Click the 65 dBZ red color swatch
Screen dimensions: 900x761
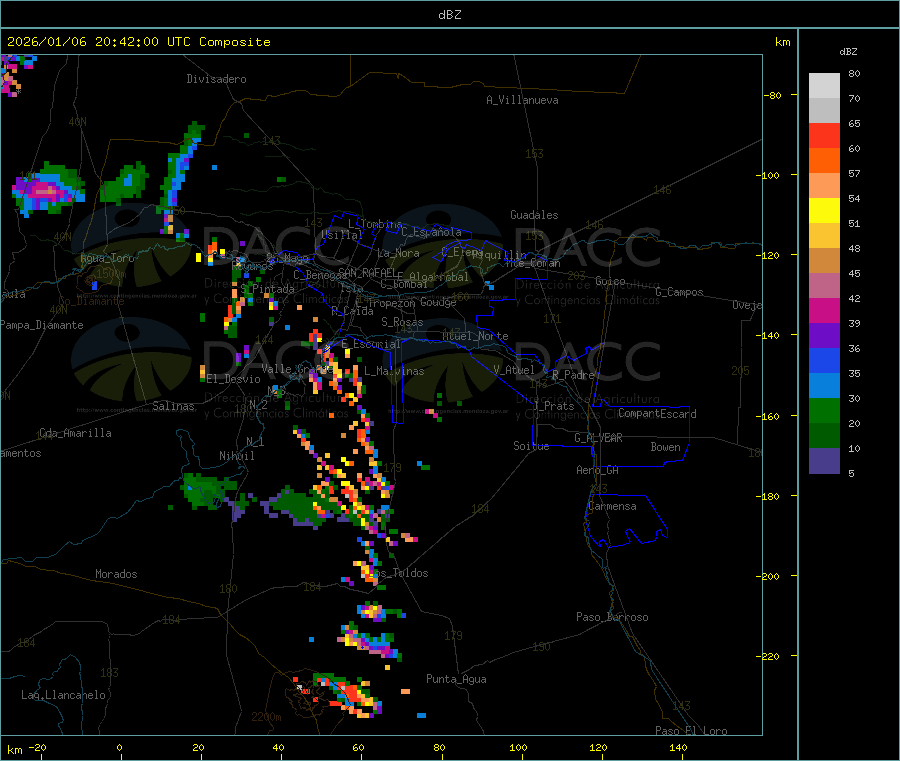click(824, 135)
